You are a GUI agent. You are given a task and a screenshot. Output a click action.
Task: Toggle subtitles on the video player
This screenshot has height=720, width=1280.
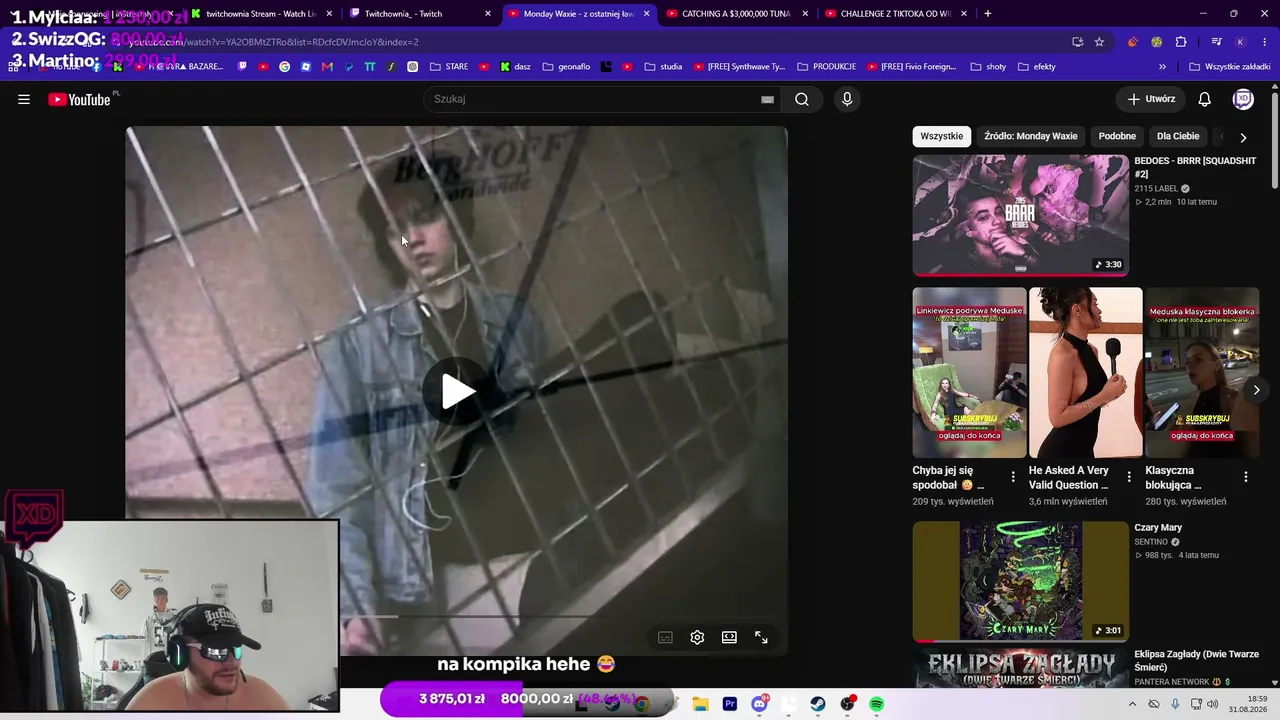(x=665, y=637)
